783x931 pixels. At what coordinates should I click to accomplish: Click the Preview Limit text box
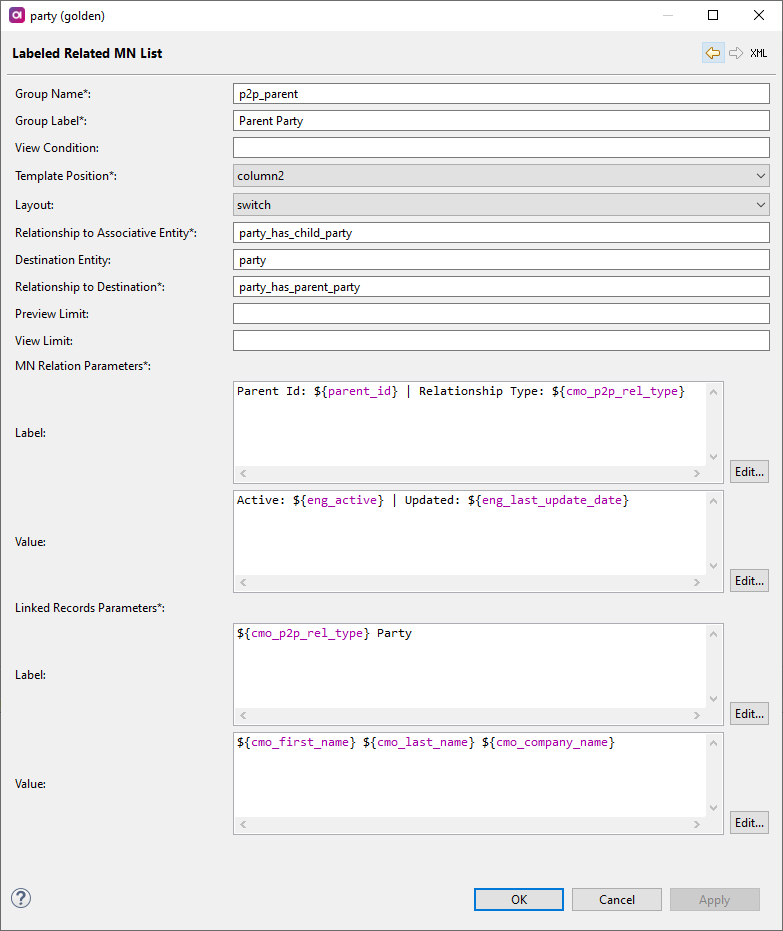pos(501,314)
